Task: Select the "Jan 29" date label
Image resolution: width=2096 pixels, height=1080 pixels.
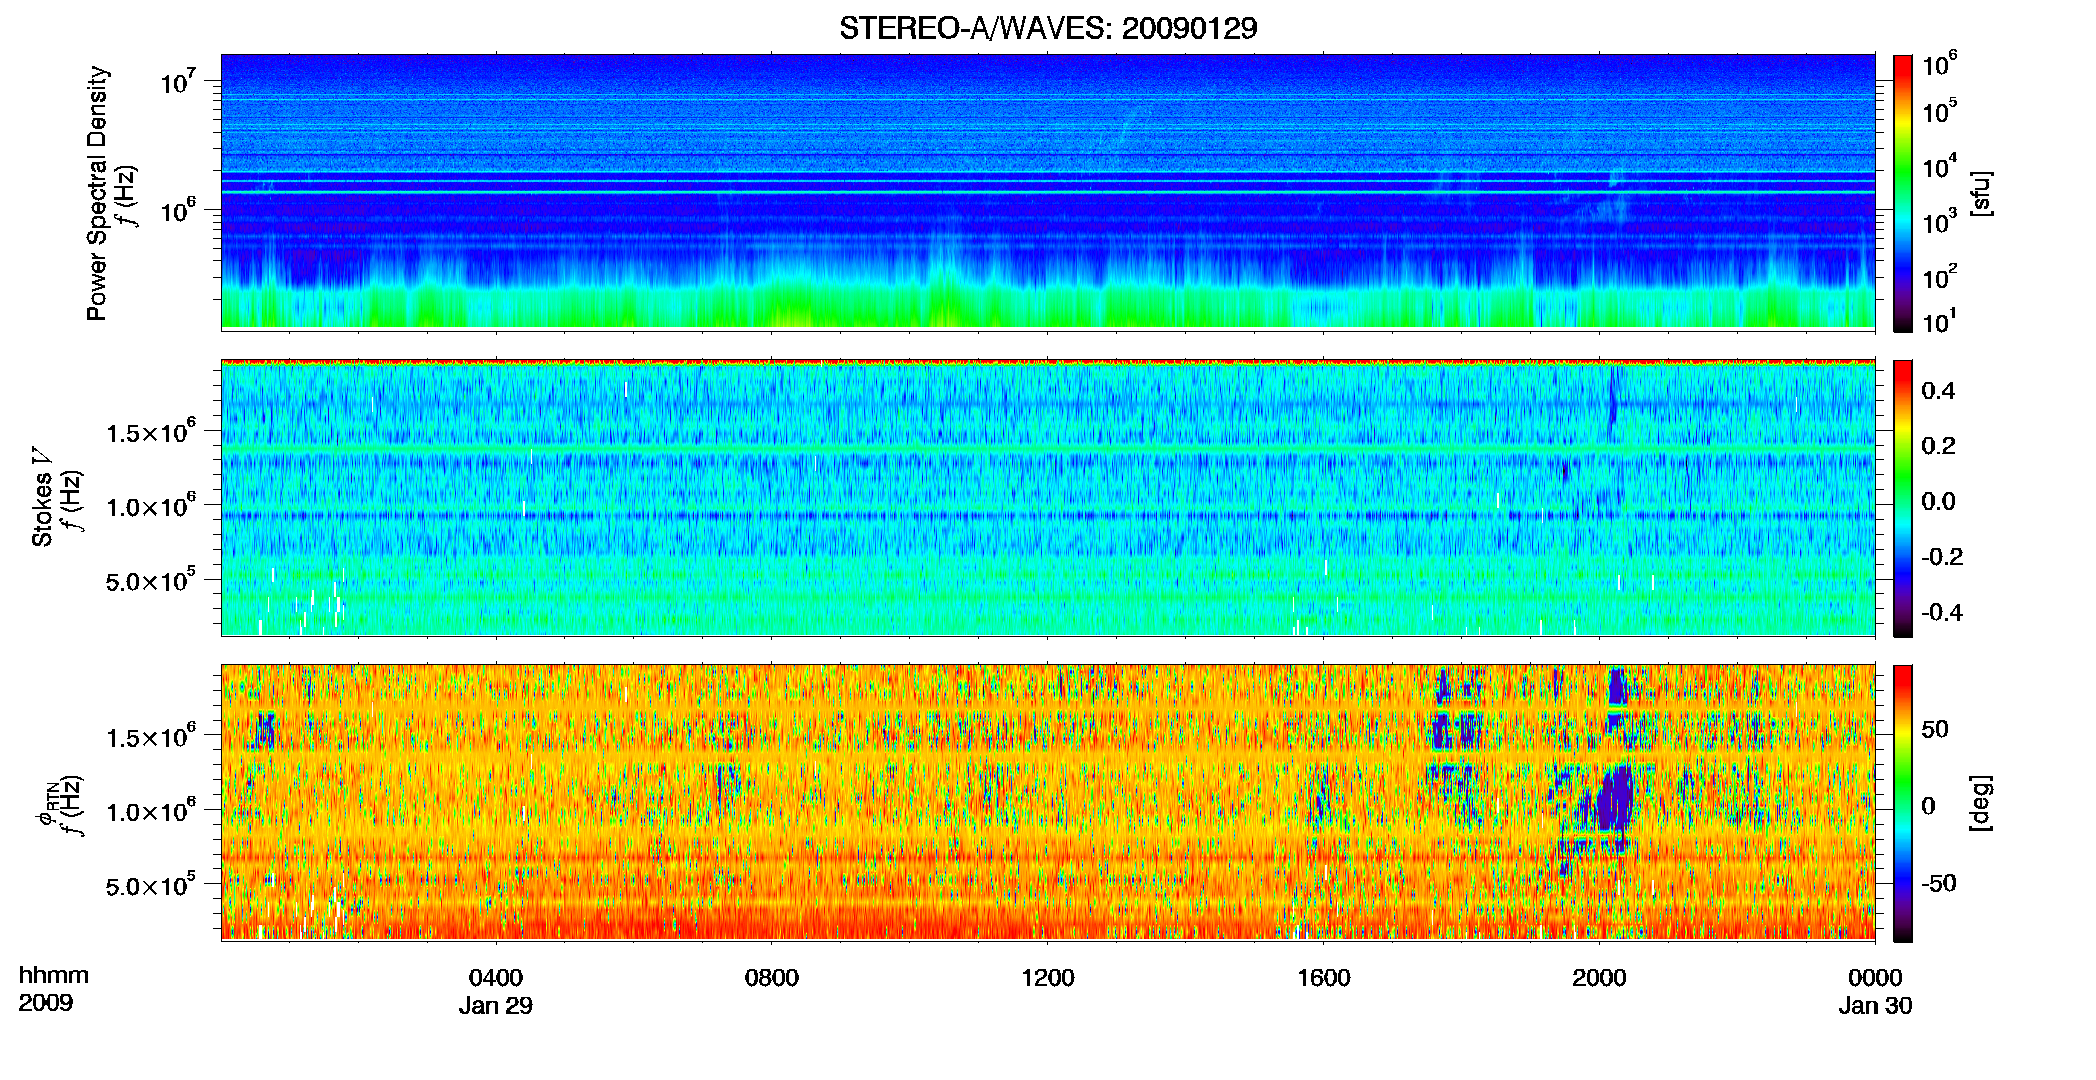Action: pyautogui.click(x=496, y=1006)
